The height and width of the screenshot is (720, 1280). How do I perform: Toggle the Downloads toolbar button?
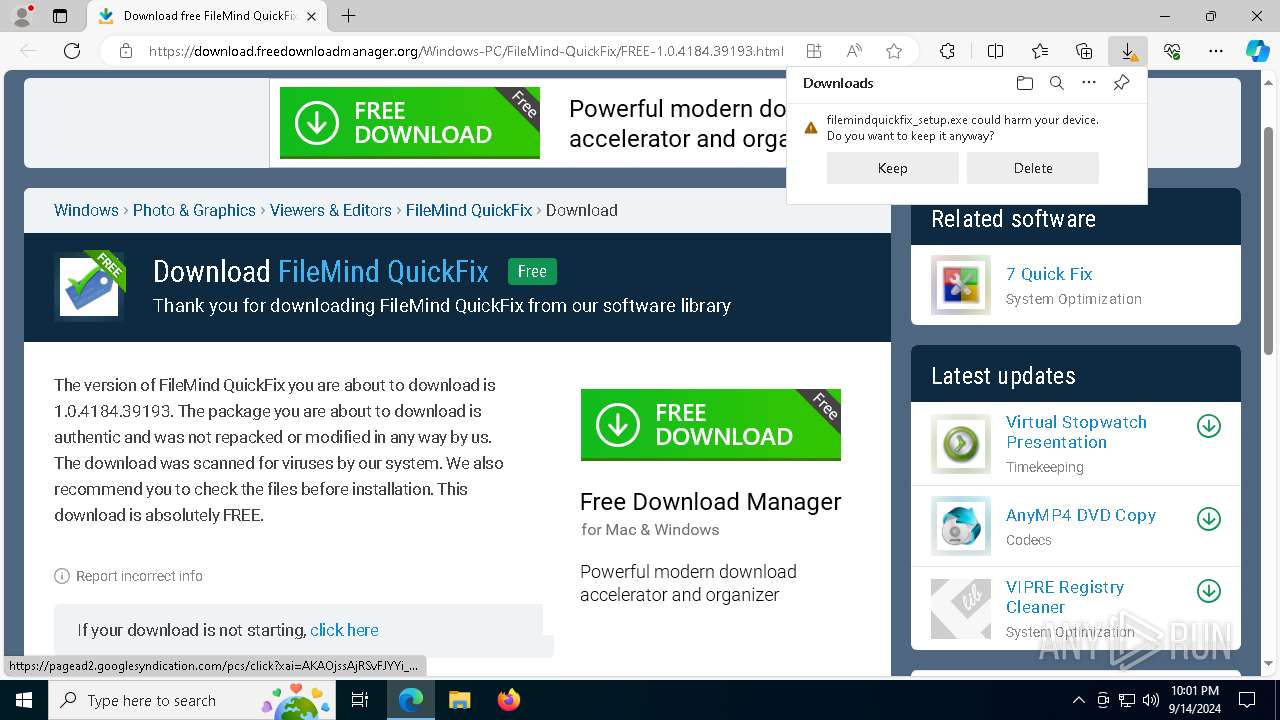point(1128,51)
